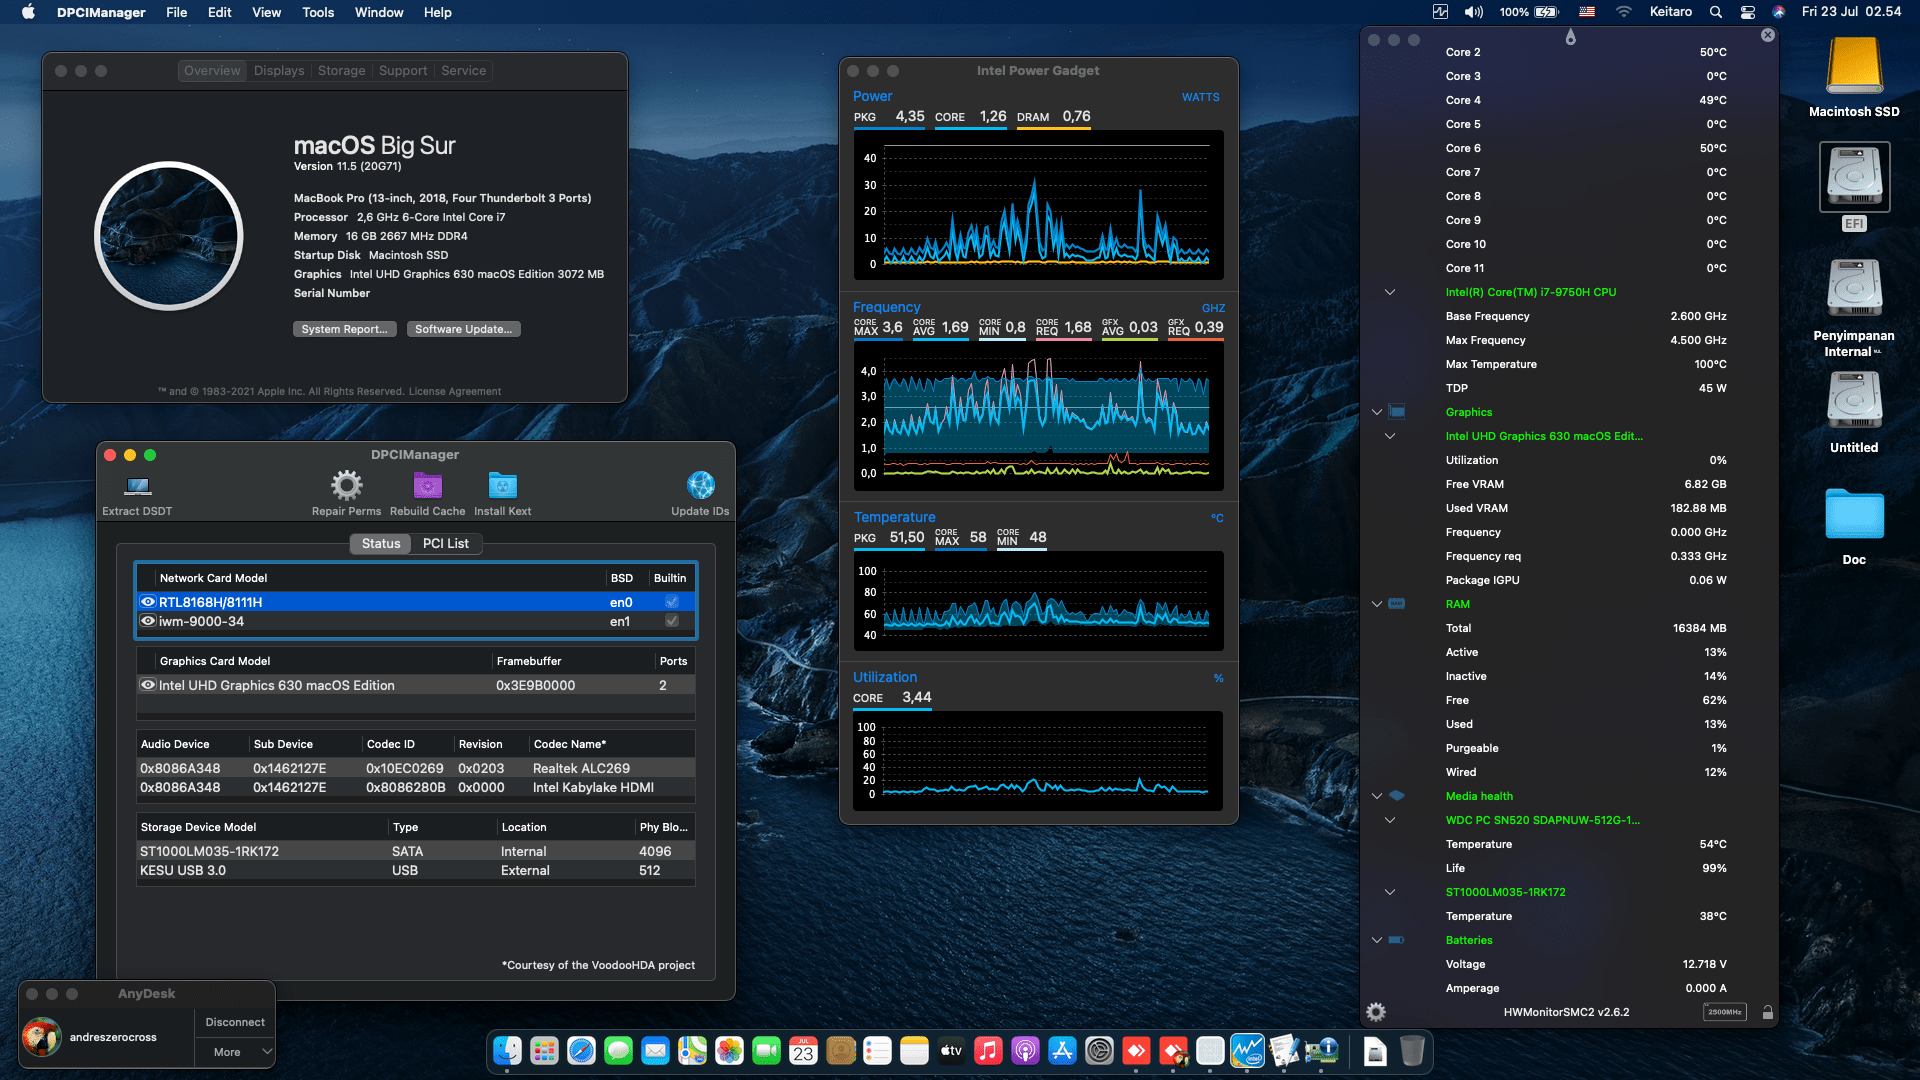This screenshot has height=1080, width=1920.
Task: Click the Update IDs globe icon
Action: coord(700,486)
